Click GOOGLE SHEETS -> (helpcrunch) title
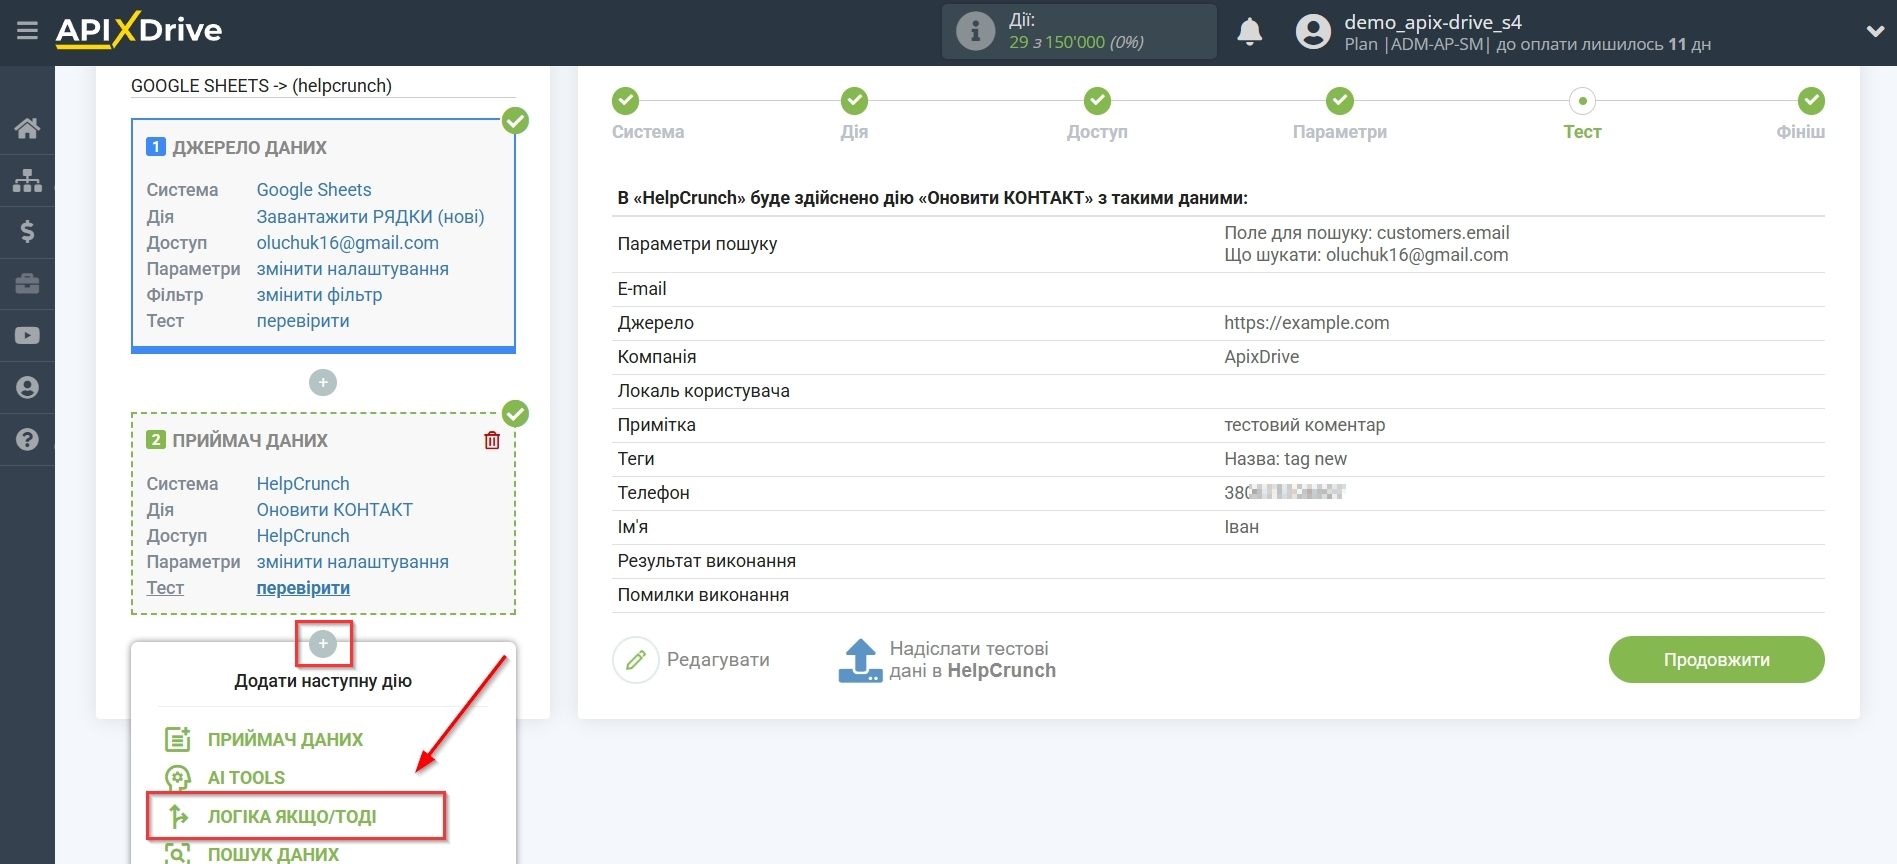The height and width of the screenshot is (864, 1897). tap(261, 86)
